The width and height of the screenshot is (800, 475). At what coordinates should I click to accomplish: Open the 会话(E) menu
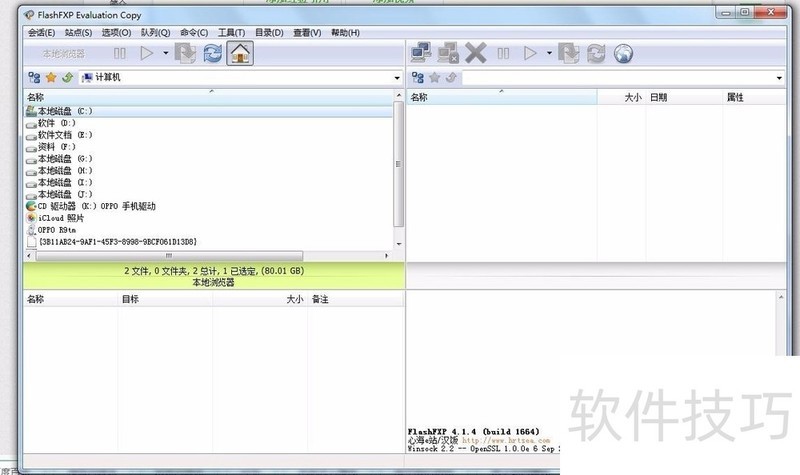tap(41, 33)
